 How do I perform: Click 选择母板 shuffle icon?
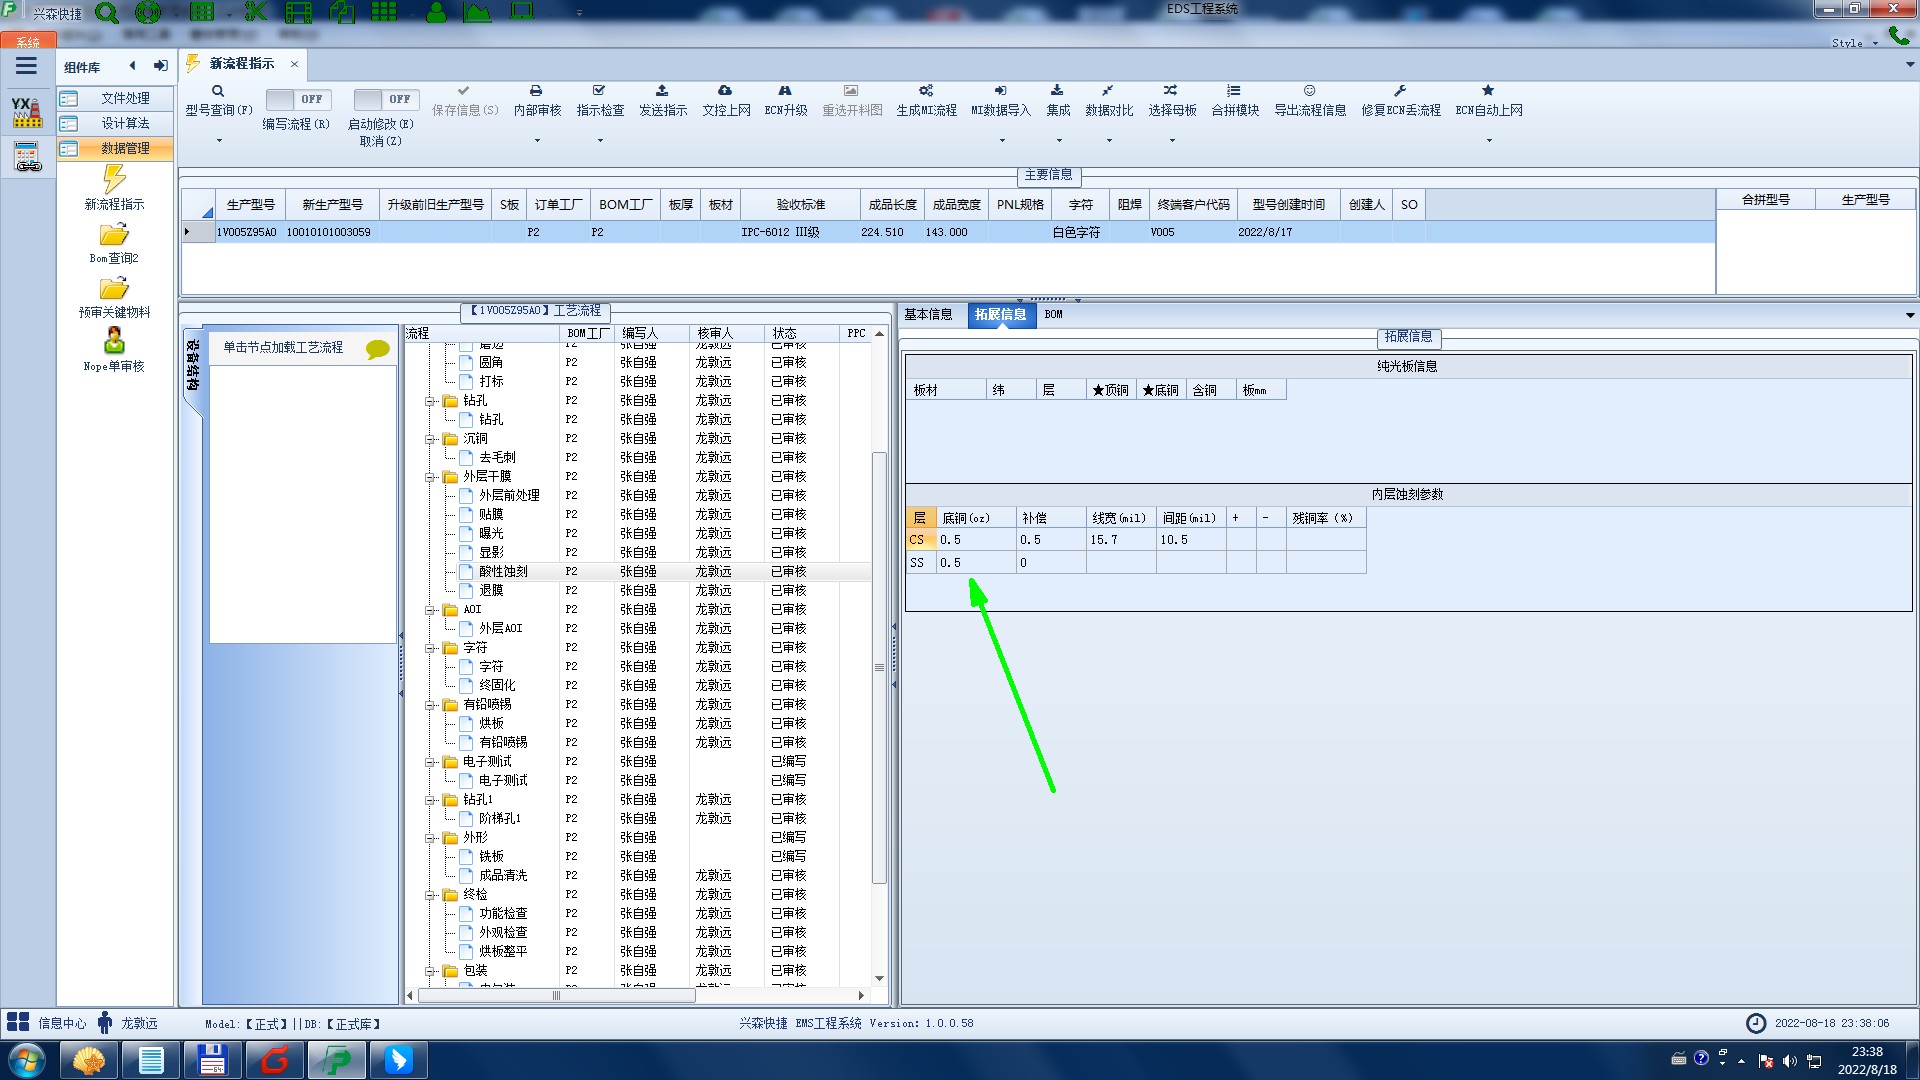click(1171, 91)
